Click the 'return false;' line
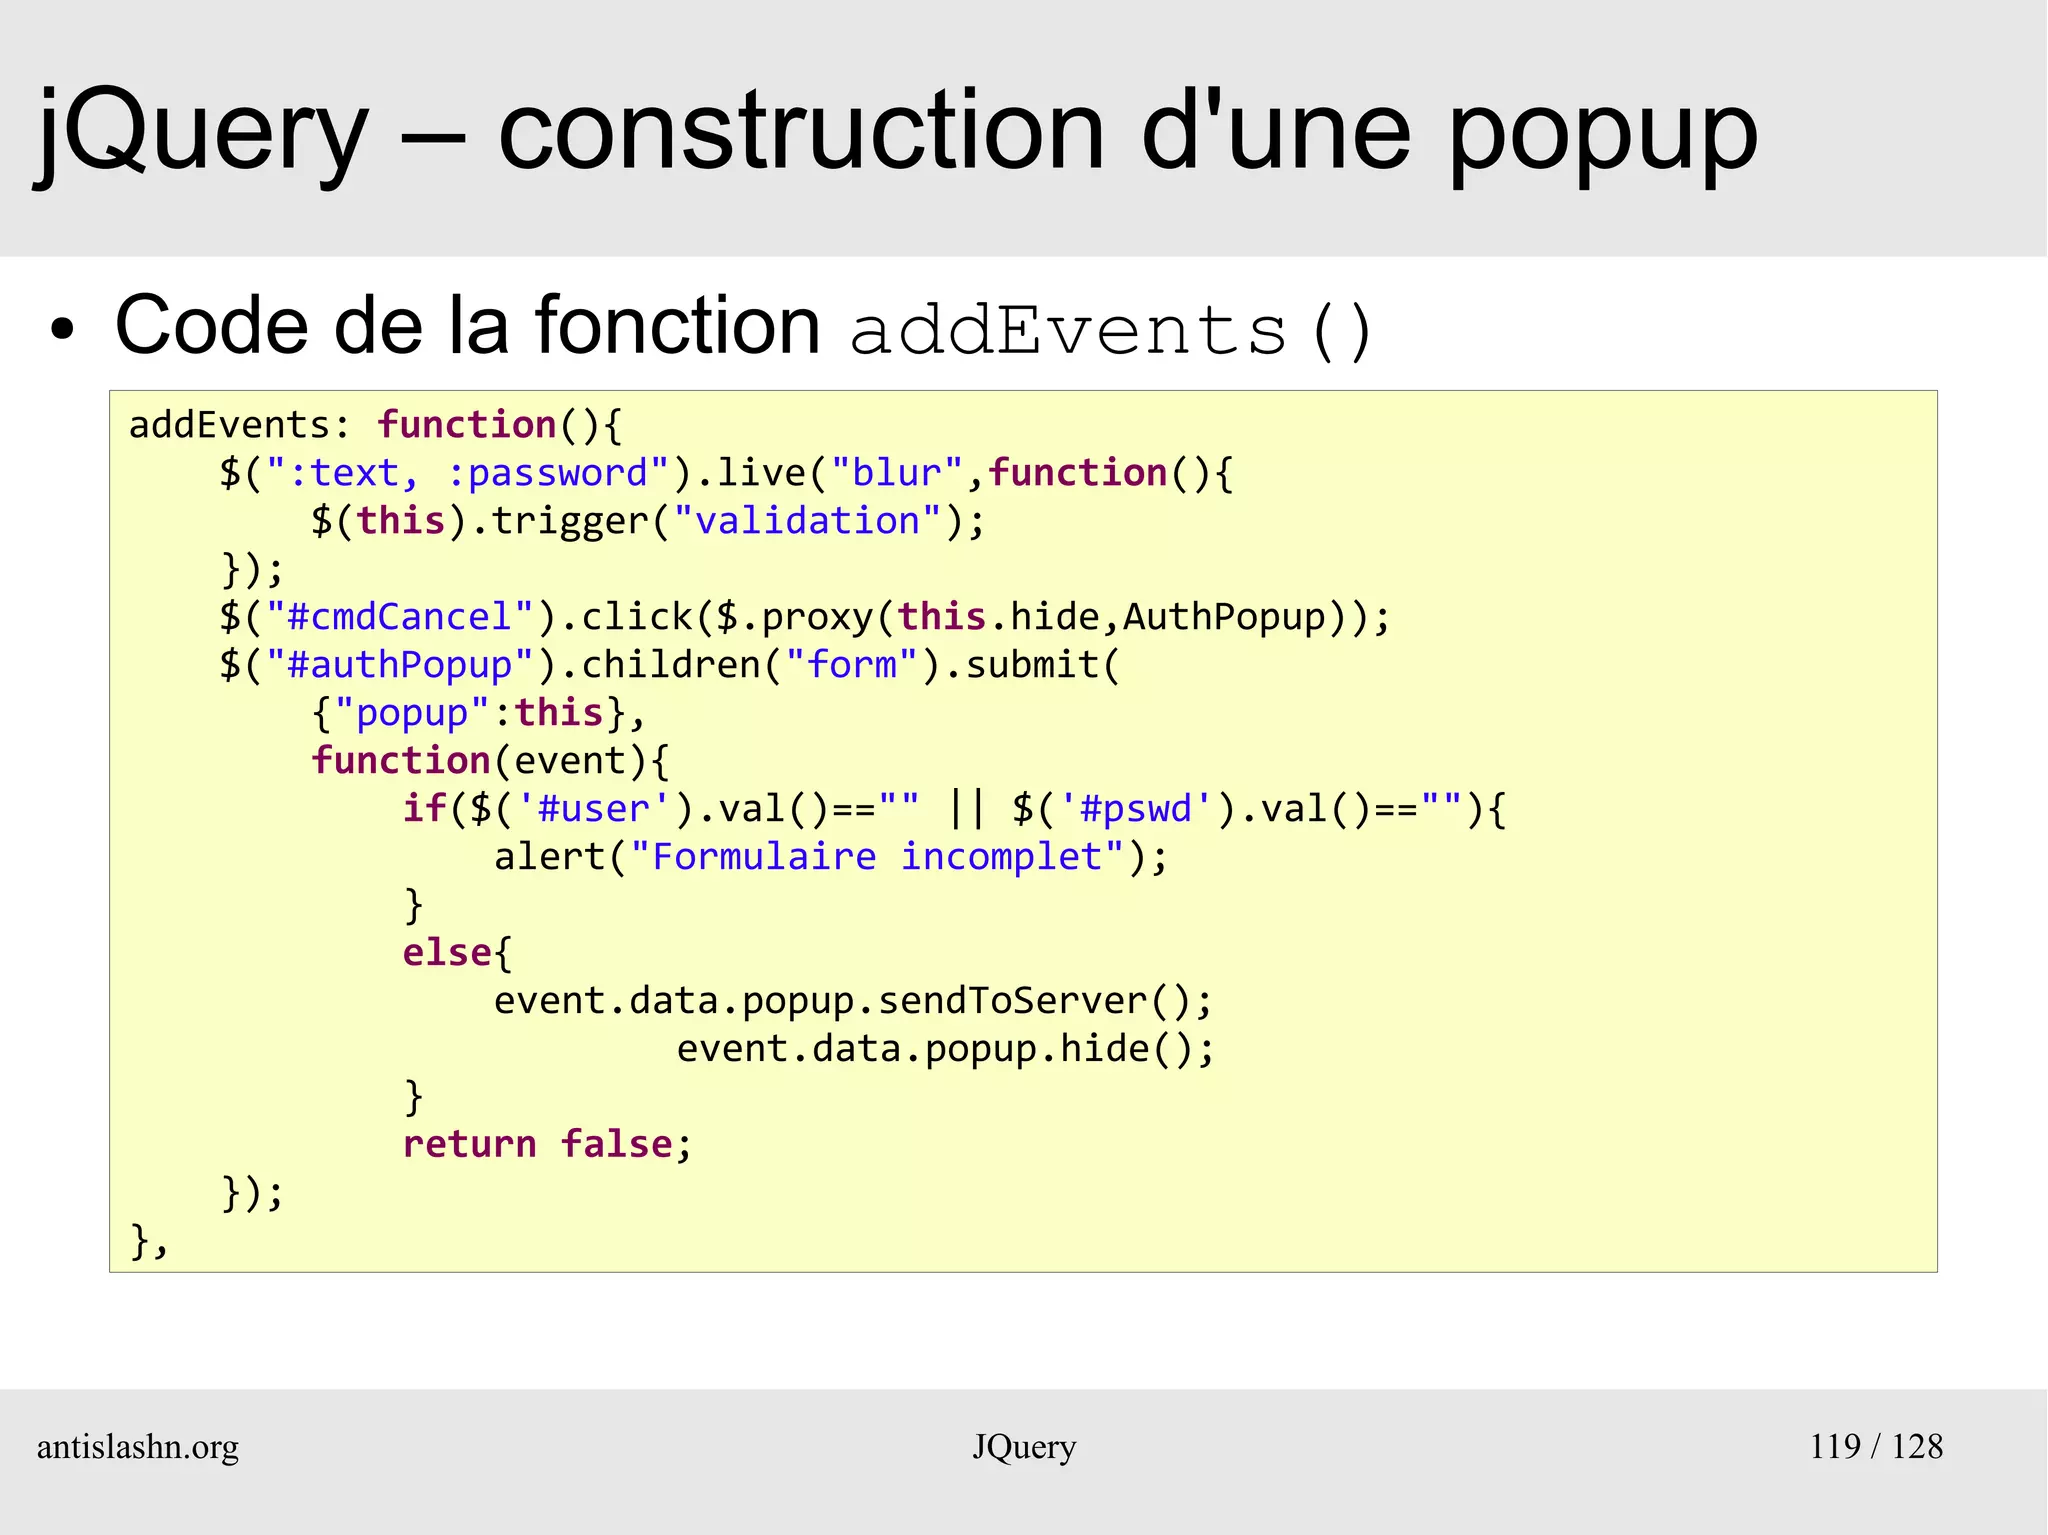 [547, 1145]
